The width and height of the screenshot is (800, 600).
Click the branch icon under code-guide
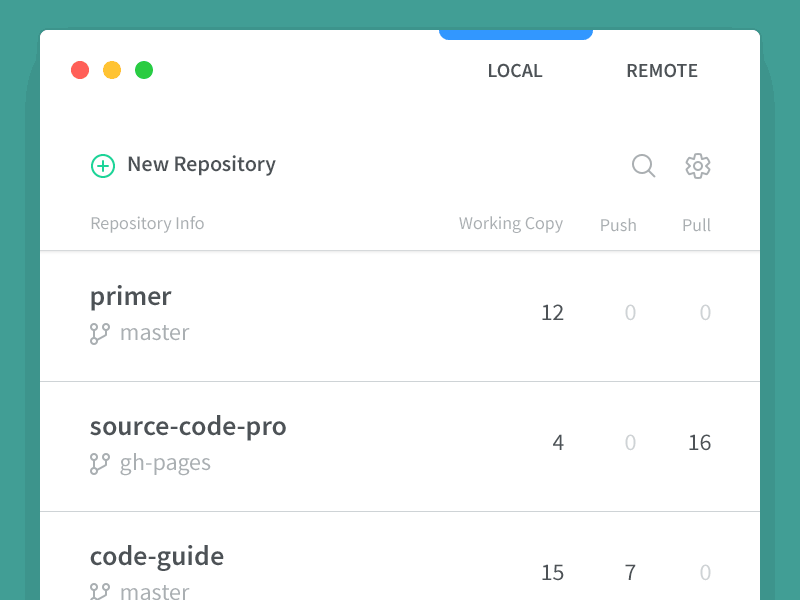click(100, 590)
